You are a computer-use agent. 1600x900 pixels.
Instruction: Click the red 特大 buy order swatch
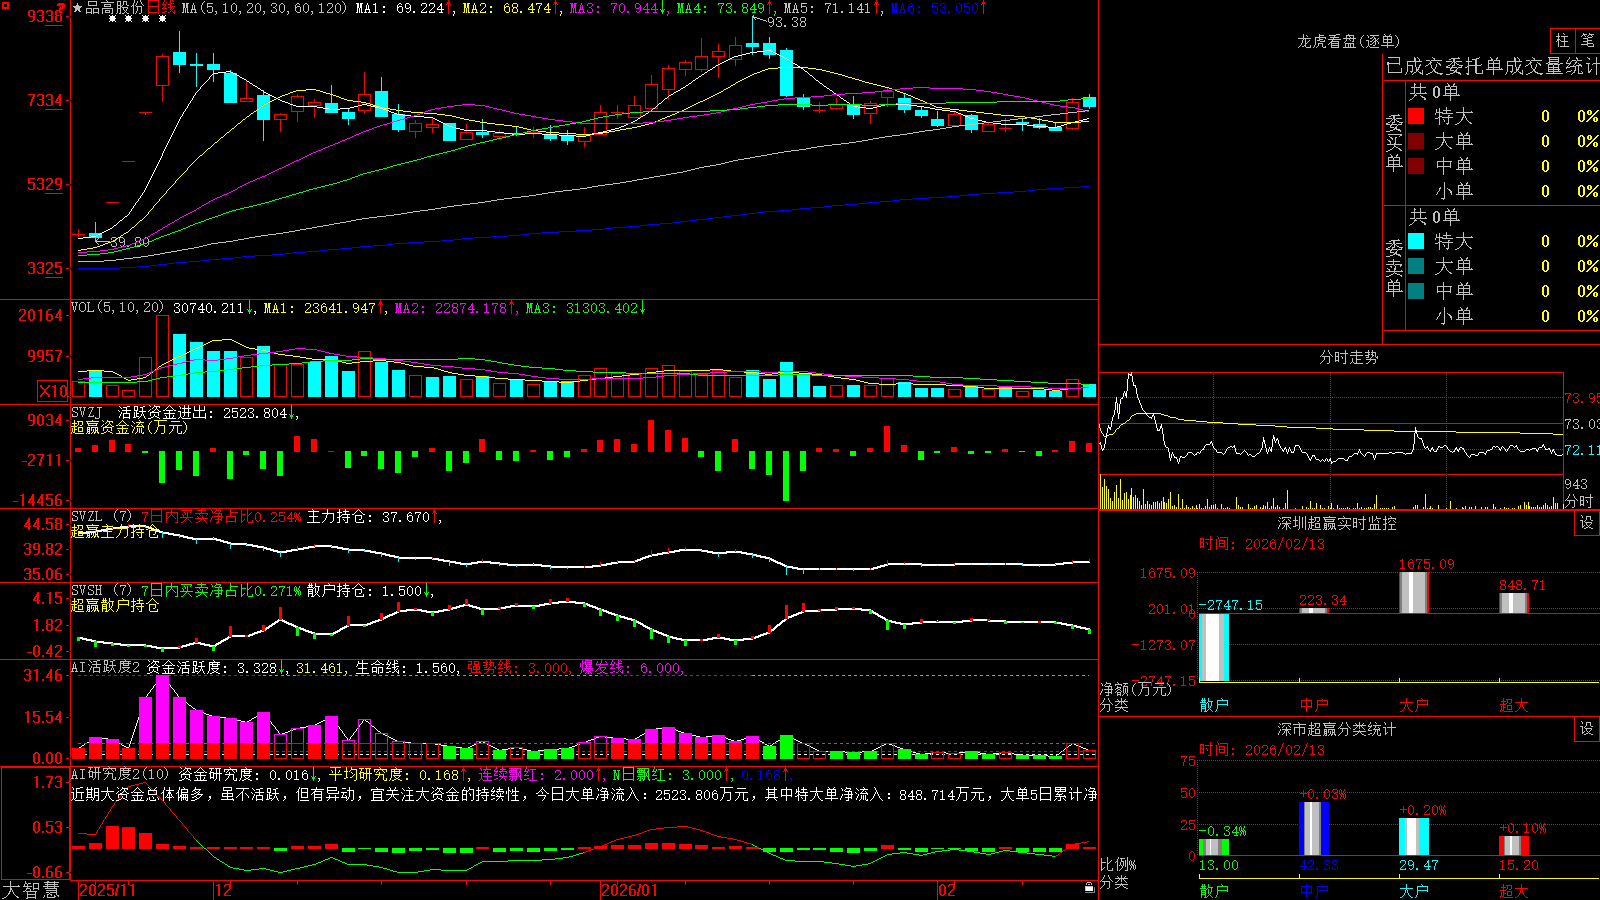click(x=1416, y=116)
